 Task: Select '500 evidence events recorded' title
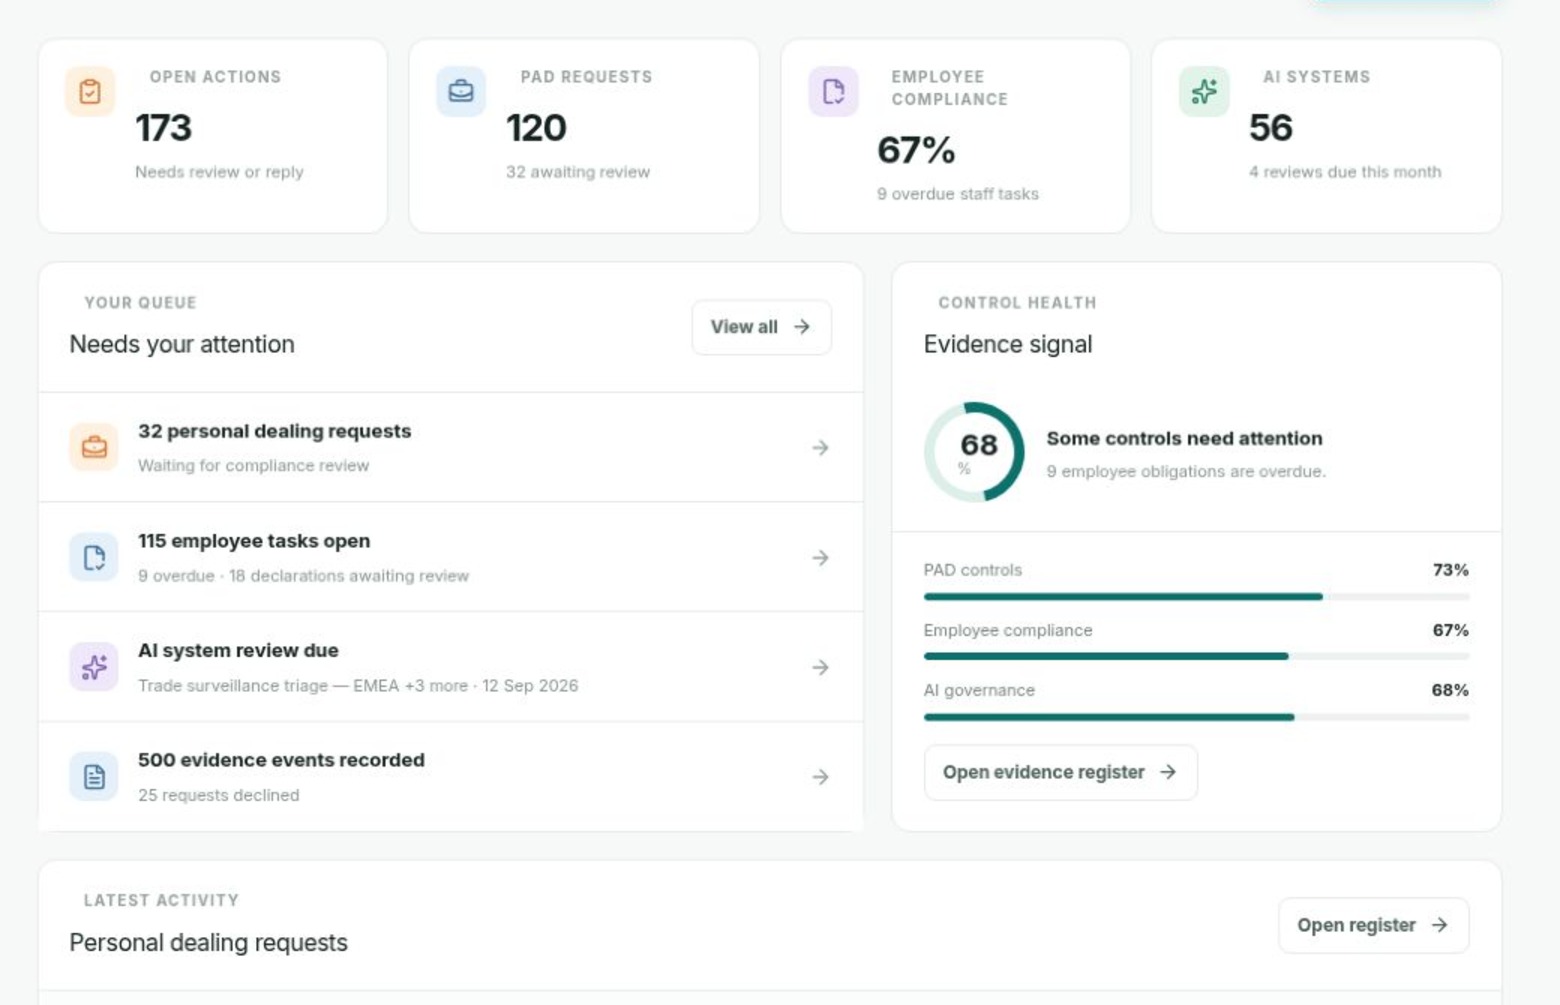click(281, 760)
